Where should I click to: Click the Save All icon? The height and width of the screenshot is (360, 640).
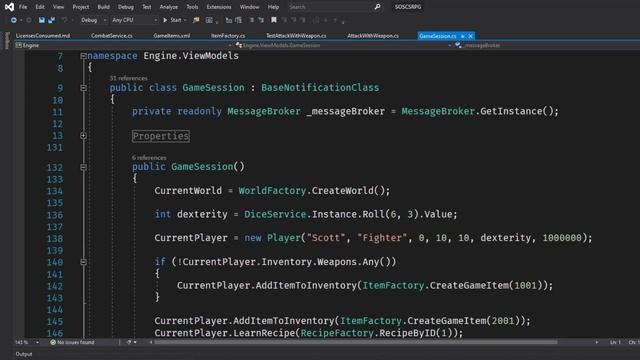click(51, 20)
